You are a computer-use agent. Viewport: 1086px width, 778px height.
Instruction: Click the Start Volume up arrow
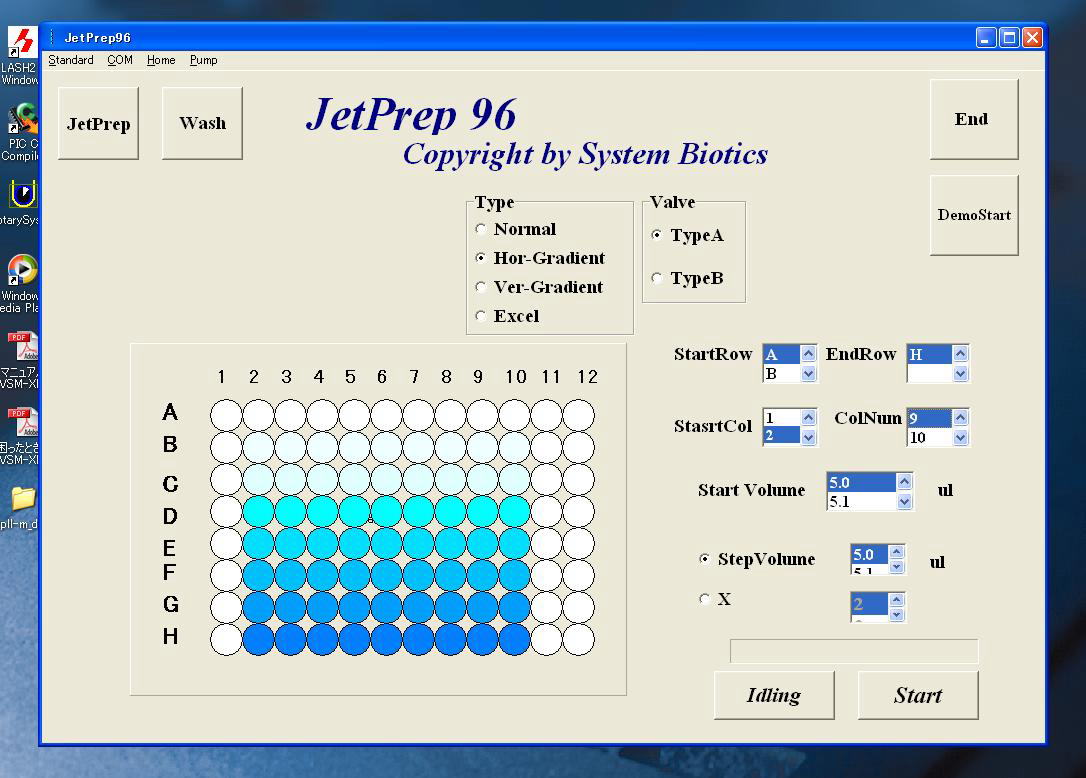[904, 481]
